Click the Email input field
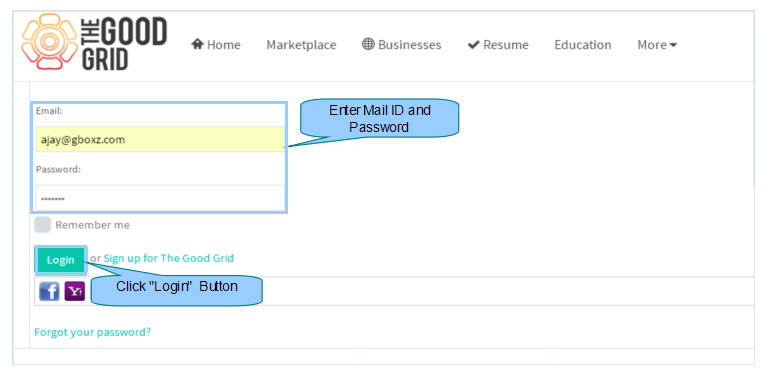768x379 pixels. [160, 140]
